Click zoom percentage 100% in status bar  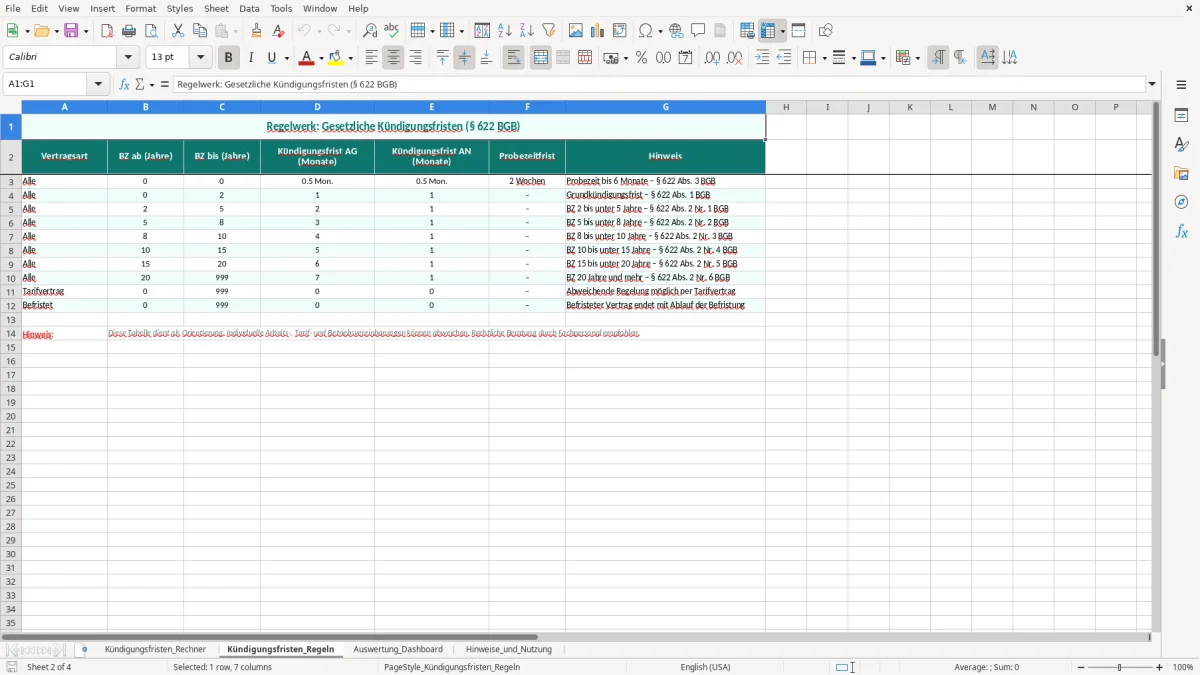pos(1183,667)
